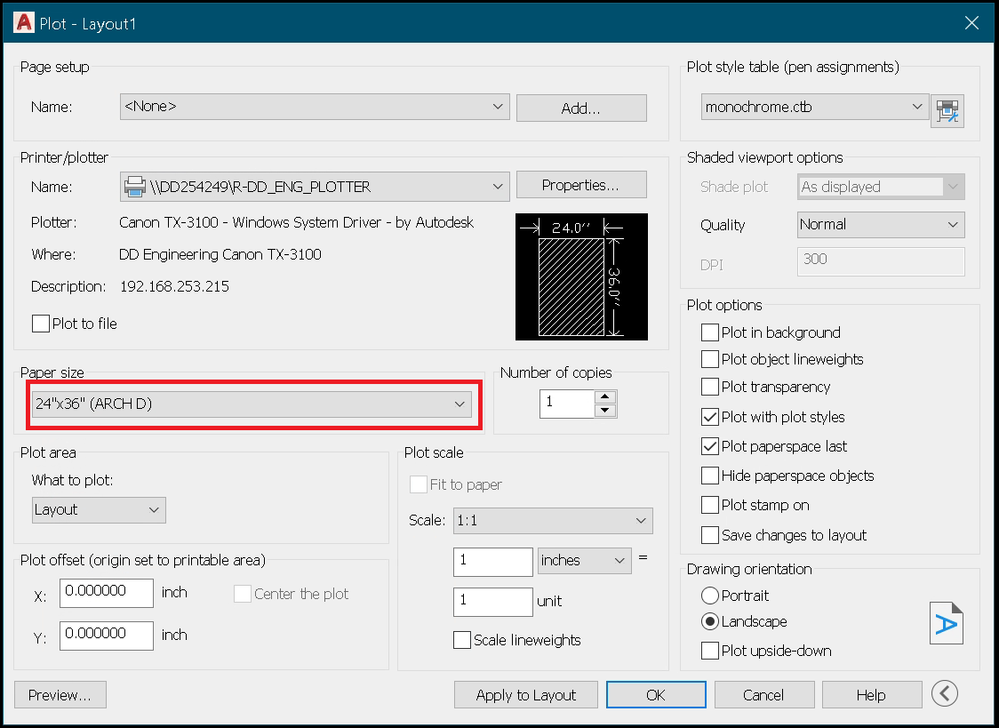Click the X plot offset input field
The image size is (999, 728).
[107, 592]
